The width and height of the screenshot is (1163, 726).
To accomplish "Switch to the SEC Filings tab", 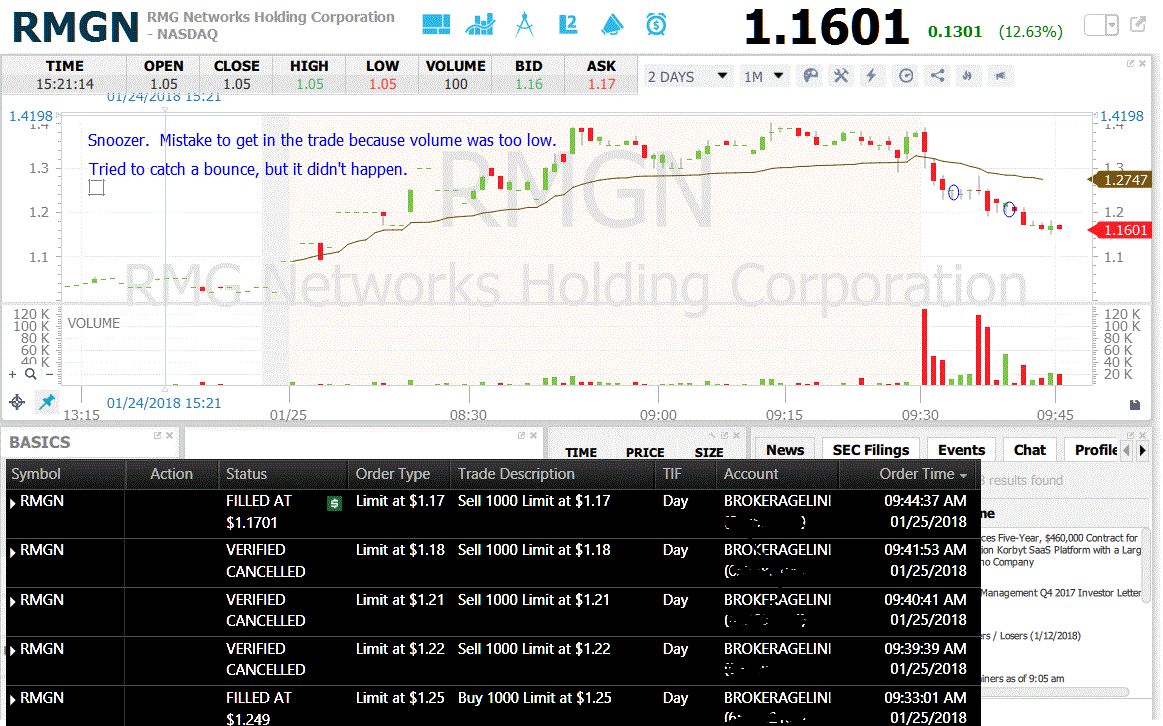I will (x=871, y=449).
